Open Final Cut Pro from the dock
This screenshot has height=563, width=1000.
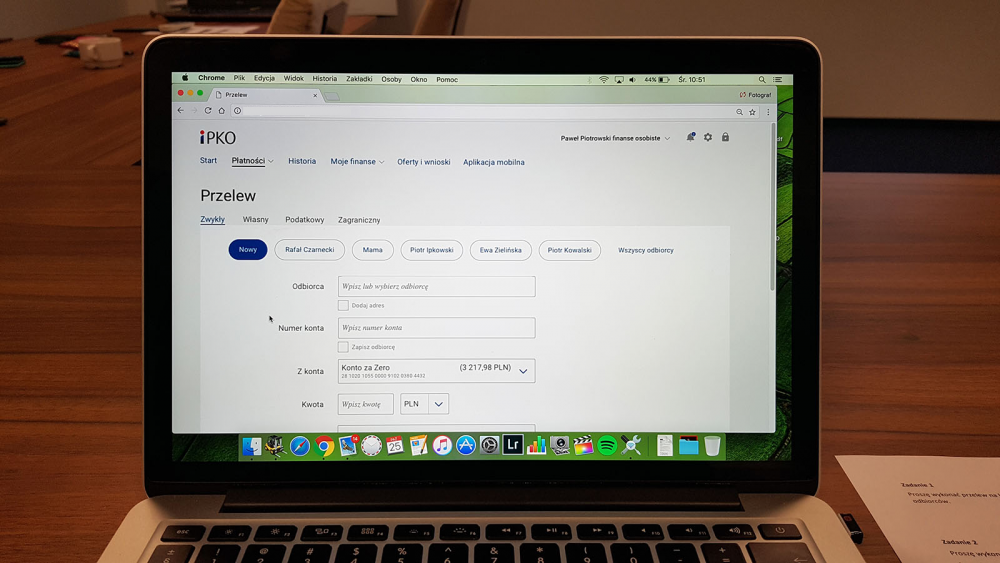[x=583, y=445]
